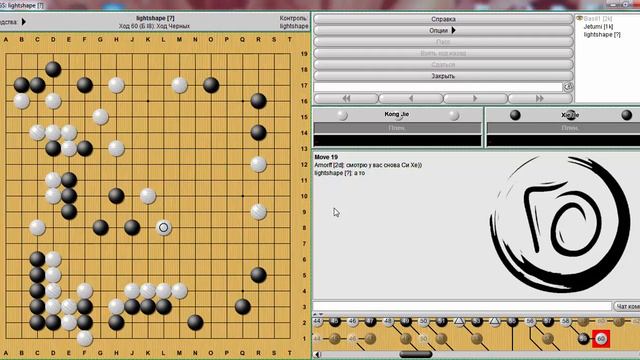Click the empty Q4 star point on the board

tap(243, 291)
